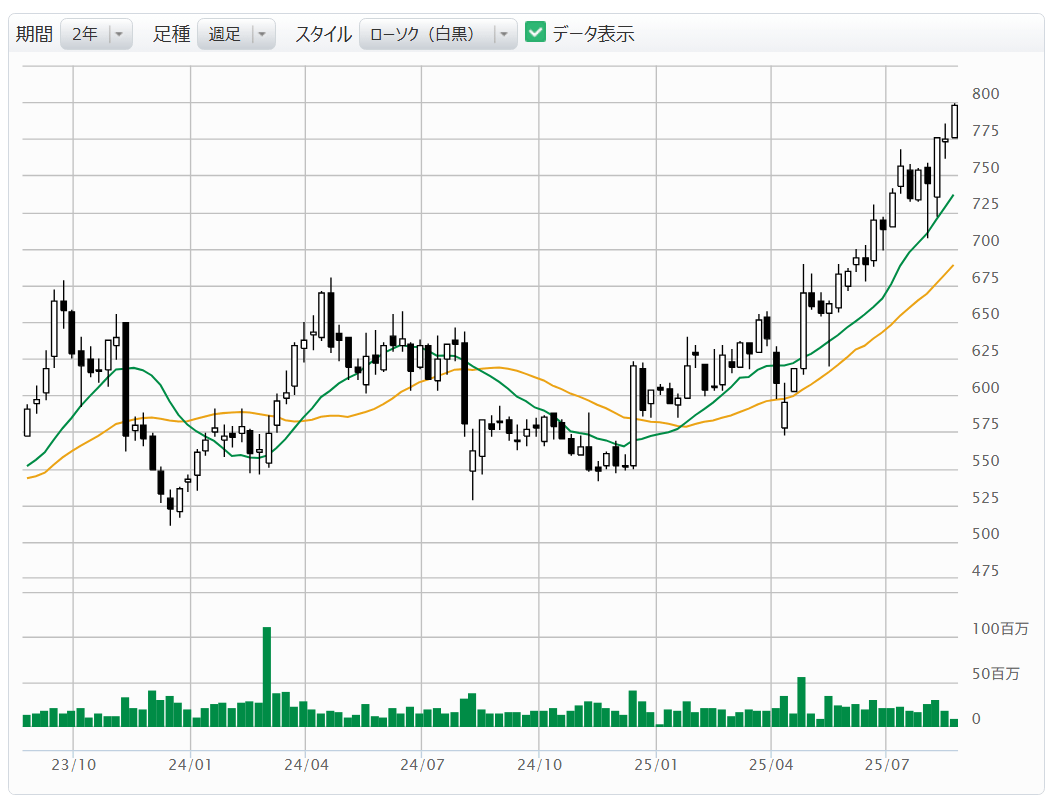This screenshot has height=805, width=1059.
Task: Click the right end of the green moving average line
Action: (952, 196)
